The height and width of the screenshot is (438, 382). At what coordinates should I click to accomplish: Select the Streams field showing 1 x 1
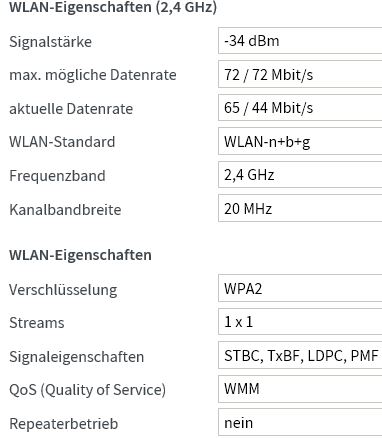[x=300, y=322]
